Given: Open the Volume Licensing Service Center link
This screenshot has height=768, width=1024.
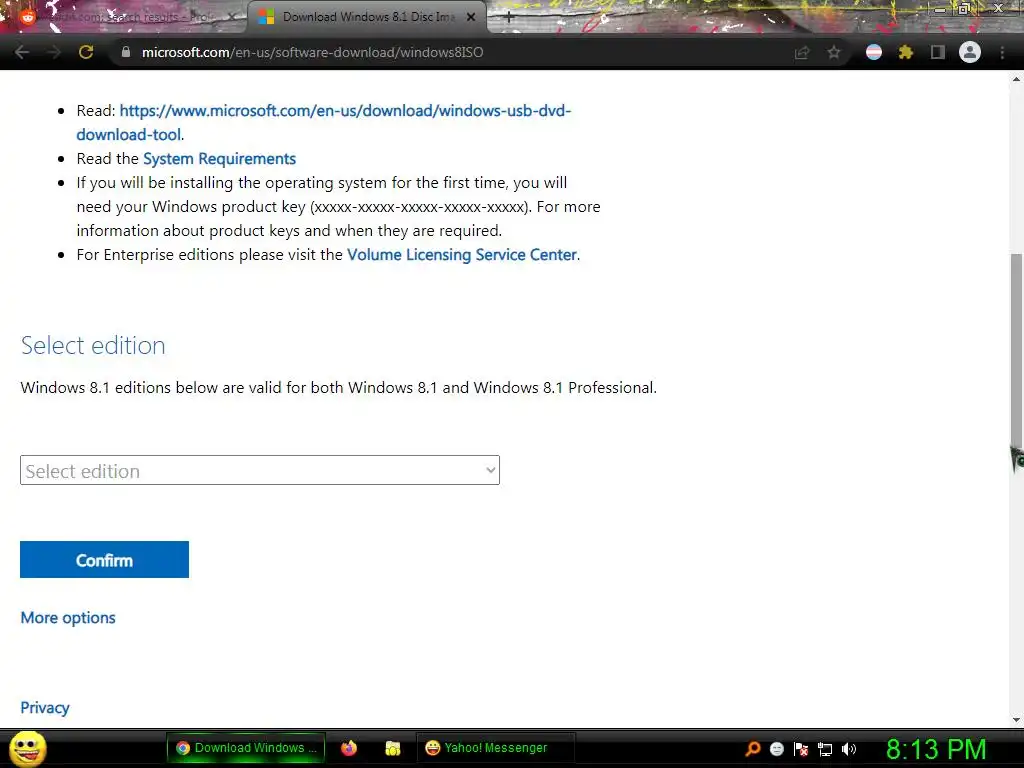Looking at the screenshot, I should pyautogui.click(x=462, y=255).
